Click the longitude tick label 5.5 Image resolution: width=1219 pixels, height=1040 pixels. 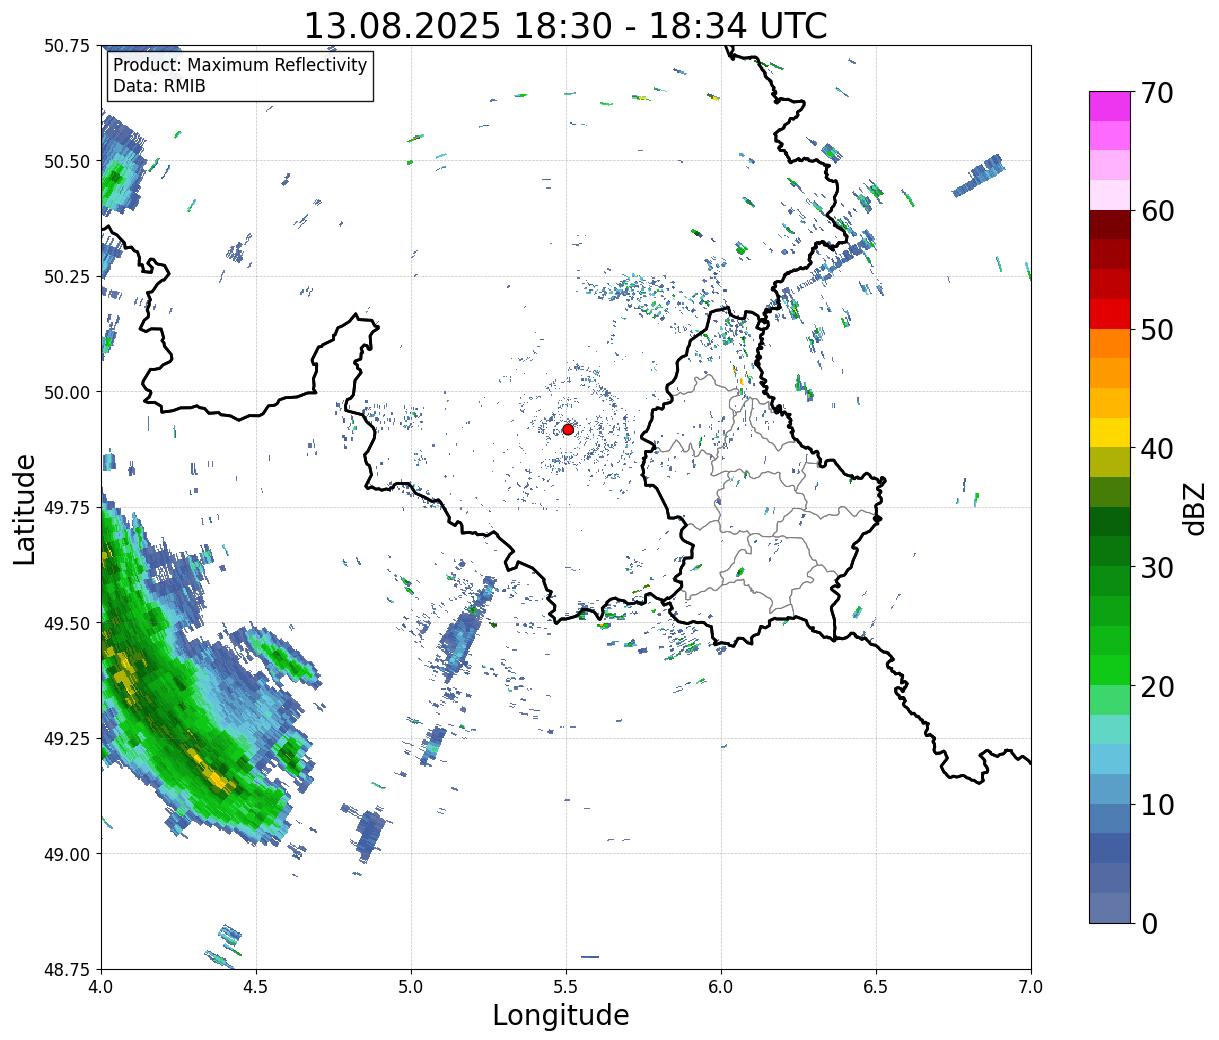coord(566,986)
